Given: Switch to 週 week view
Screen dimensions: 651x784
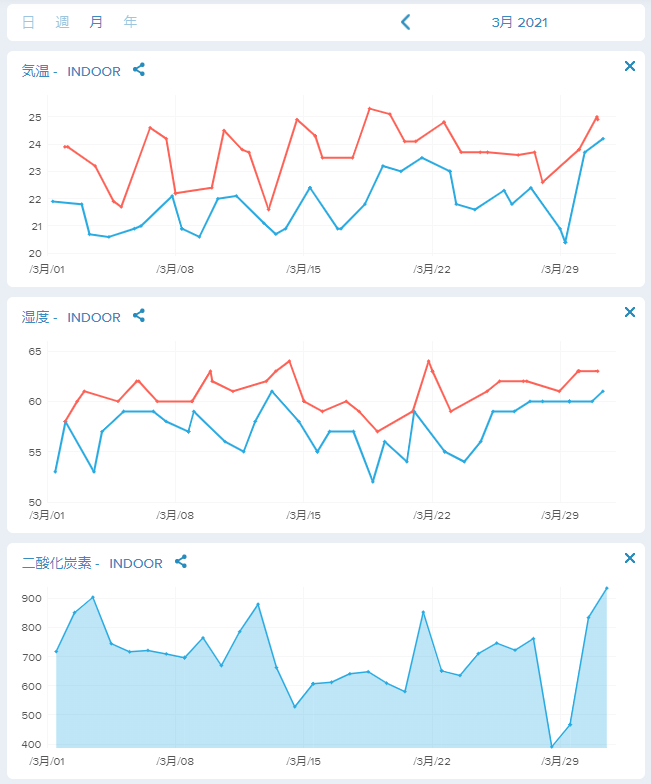Looking at the screenshot, I should [x=62, y=22].
